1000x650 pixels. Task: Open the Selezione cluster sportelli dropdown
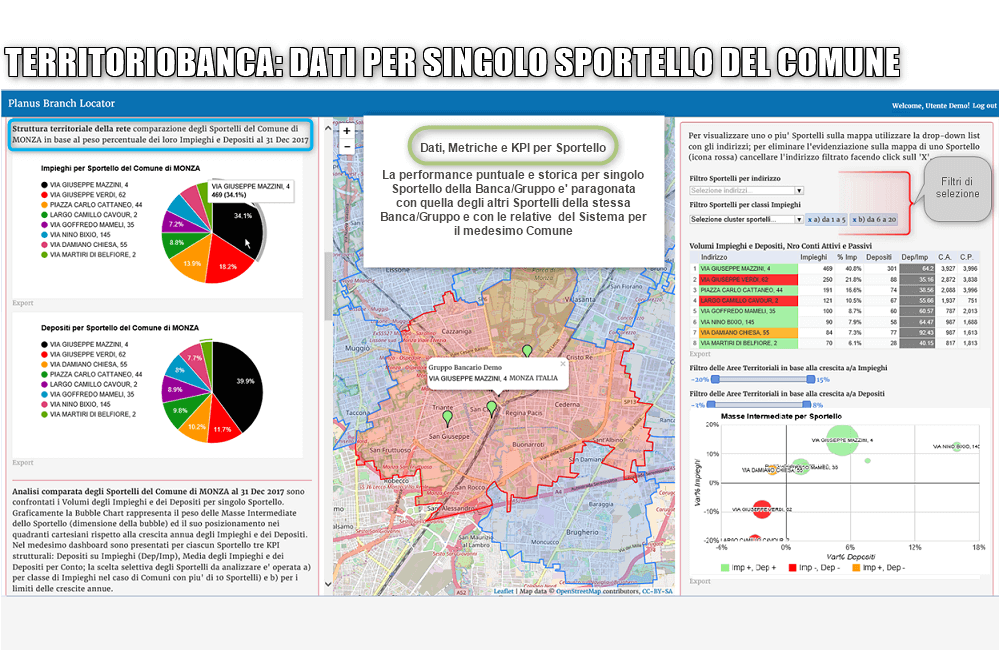pos(746,219)
